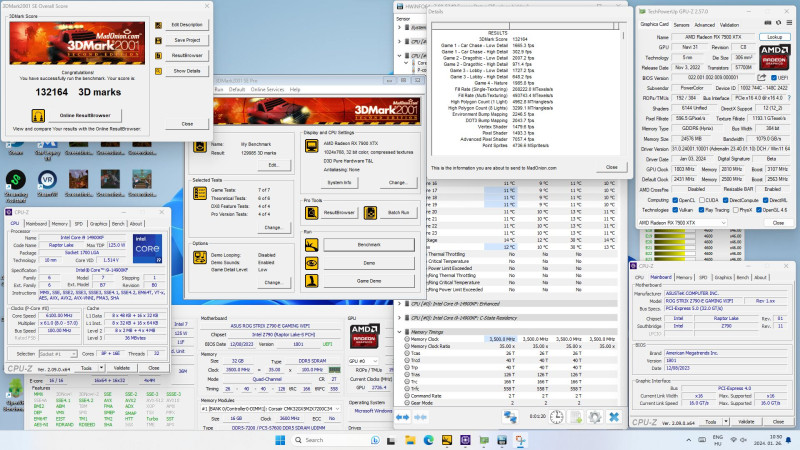Toggle the OpenGL 4.6 checkbox in GPU-Z

pos(759,210)
